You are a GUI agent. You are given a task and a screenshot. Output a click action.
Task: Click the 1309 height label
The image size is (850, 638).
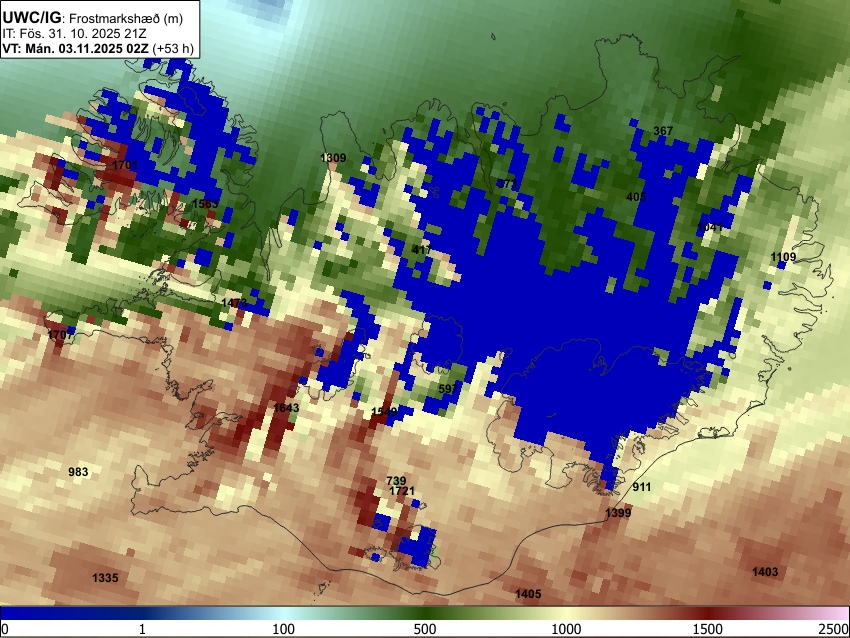click(333, 158)
